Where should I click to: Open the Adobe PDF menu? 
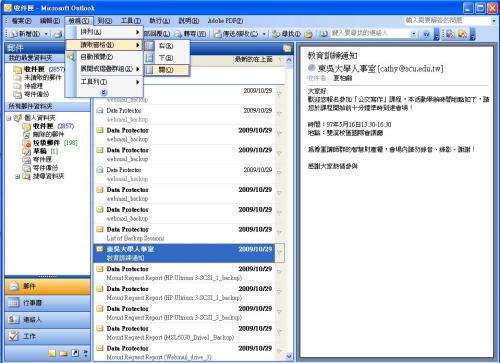pos(225,21)
